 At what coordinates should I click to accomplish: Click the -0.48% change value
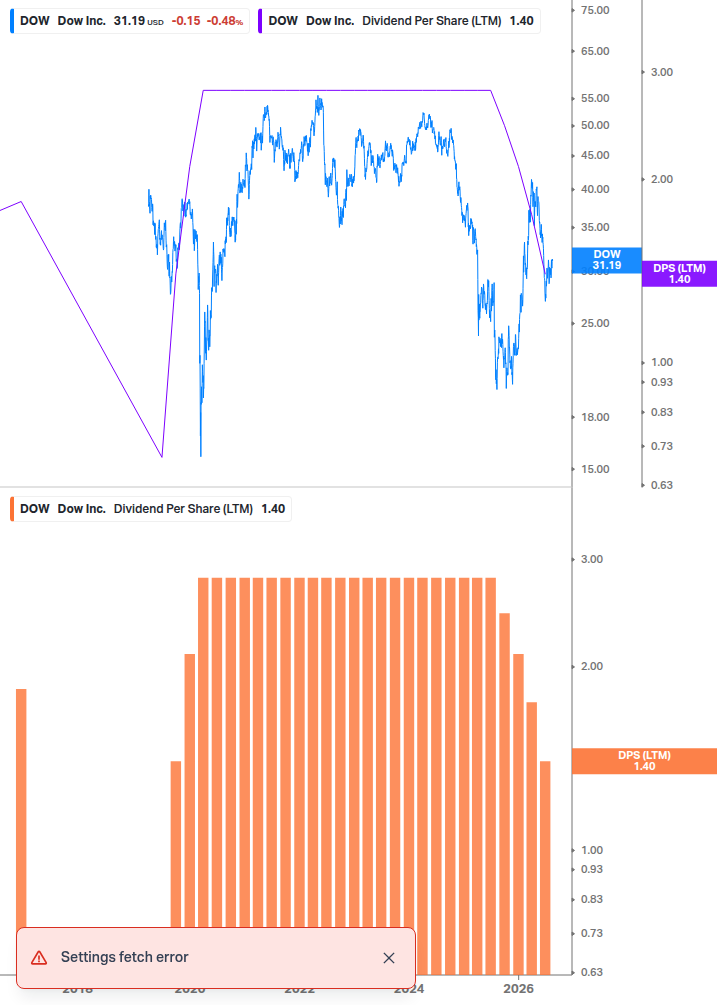pos(225,21)
